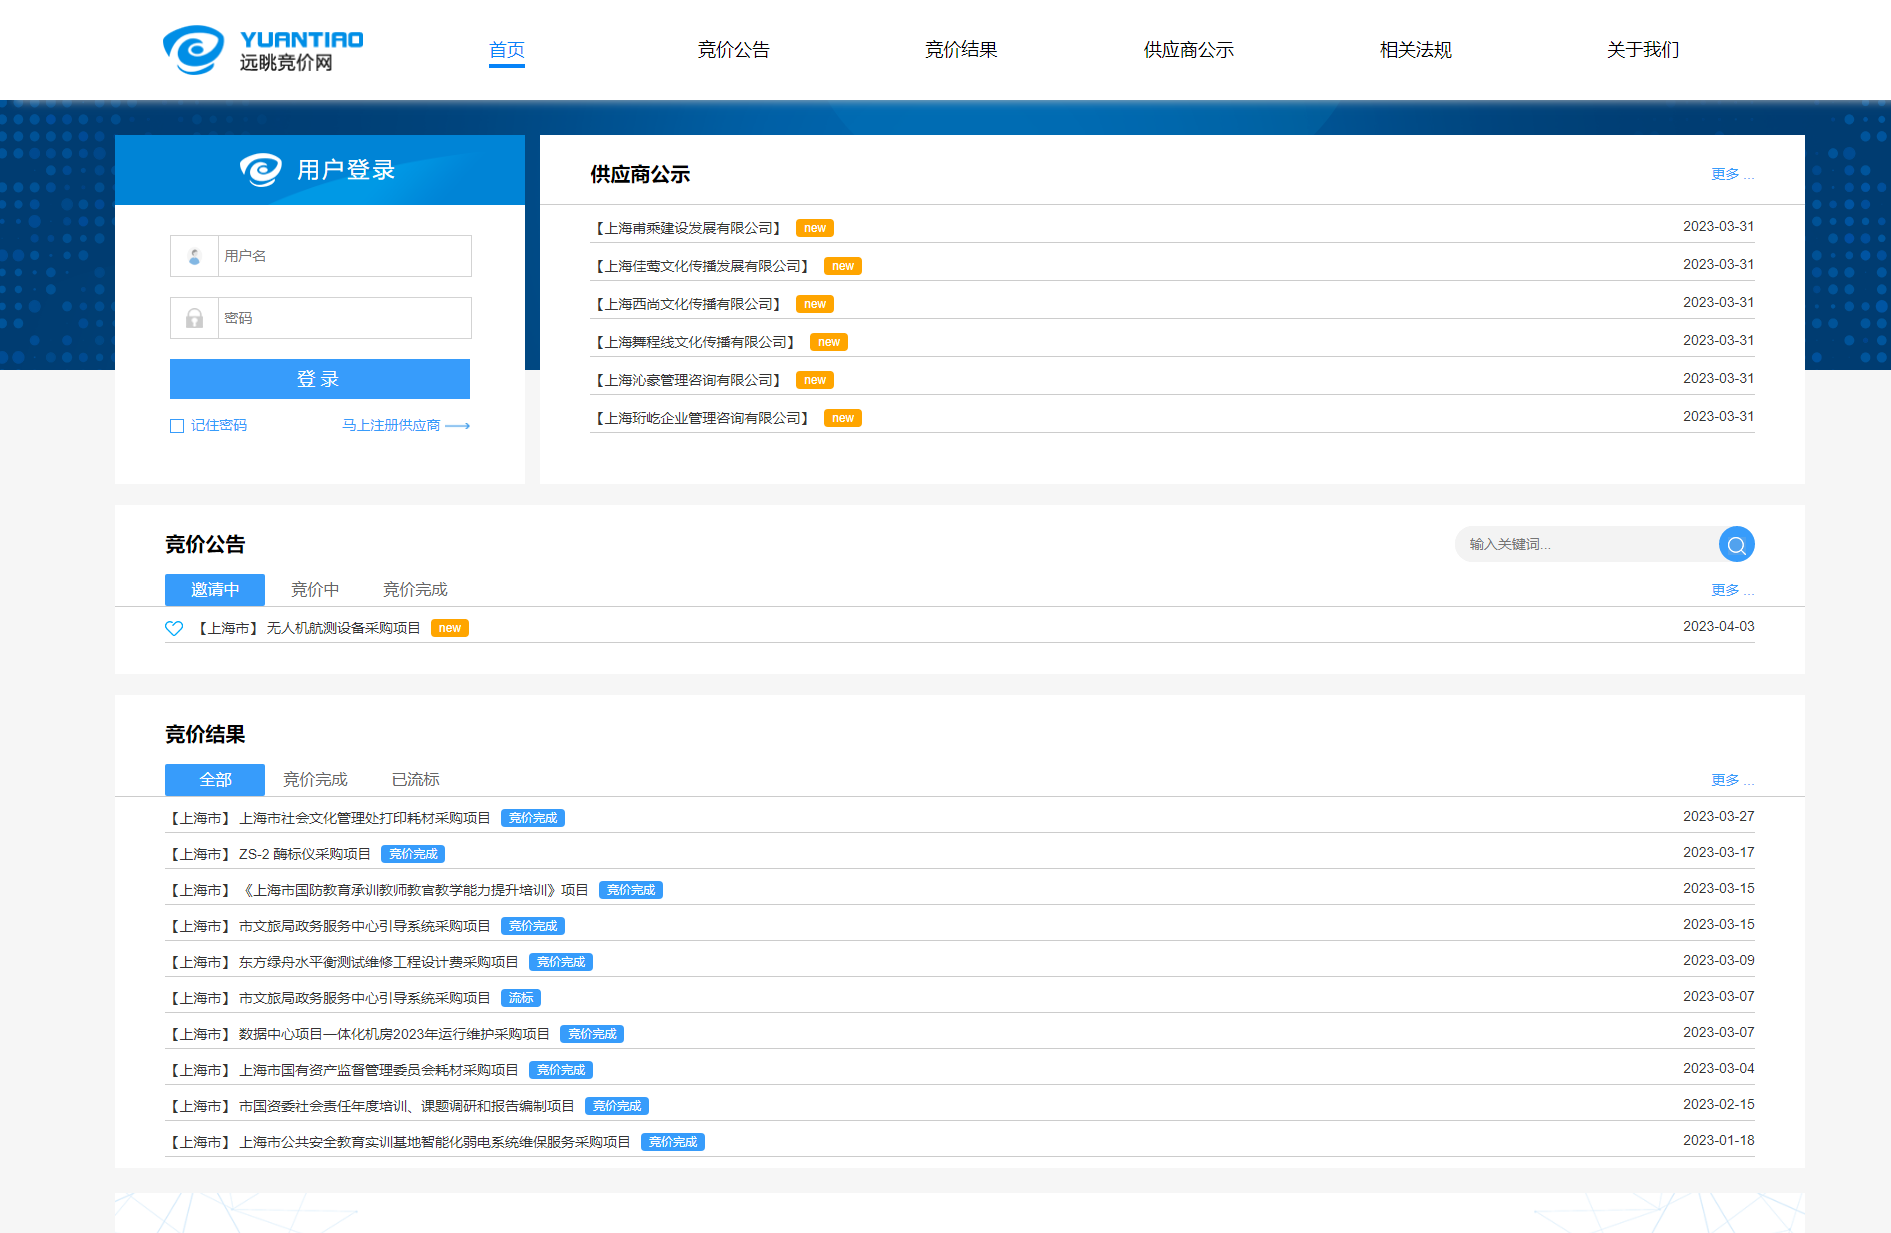Click the new badge on 上海甫乘建设发展有限公司

(814, 228)
